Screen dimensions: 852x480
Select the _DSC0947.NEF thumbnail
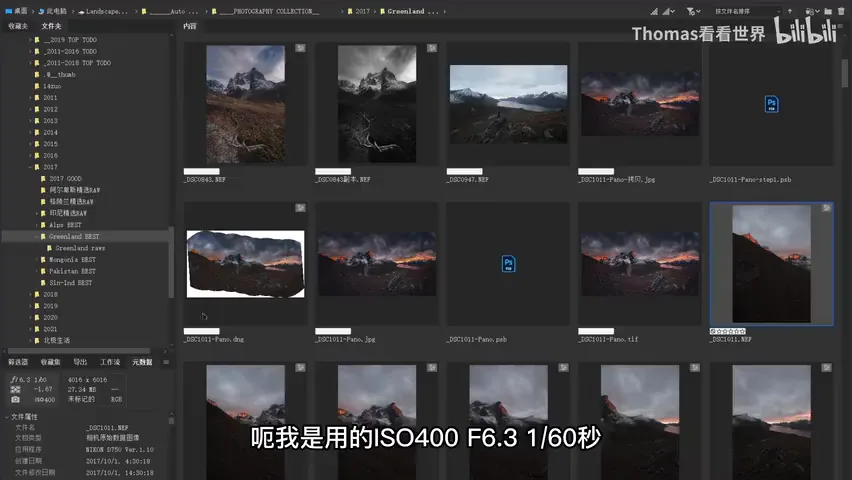pos(508,104)
